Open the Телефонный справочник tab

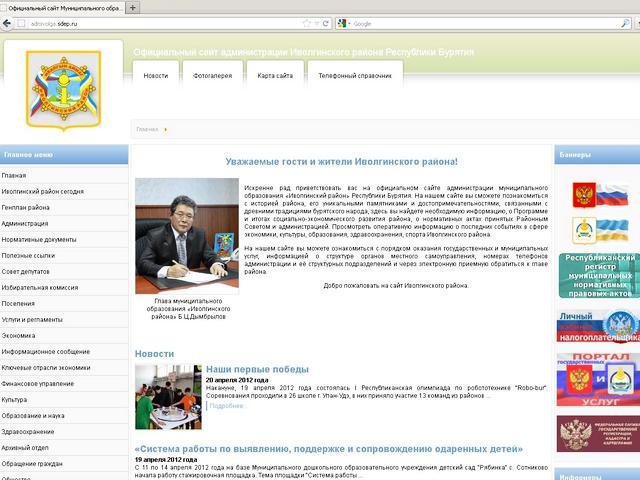(355, 76)
